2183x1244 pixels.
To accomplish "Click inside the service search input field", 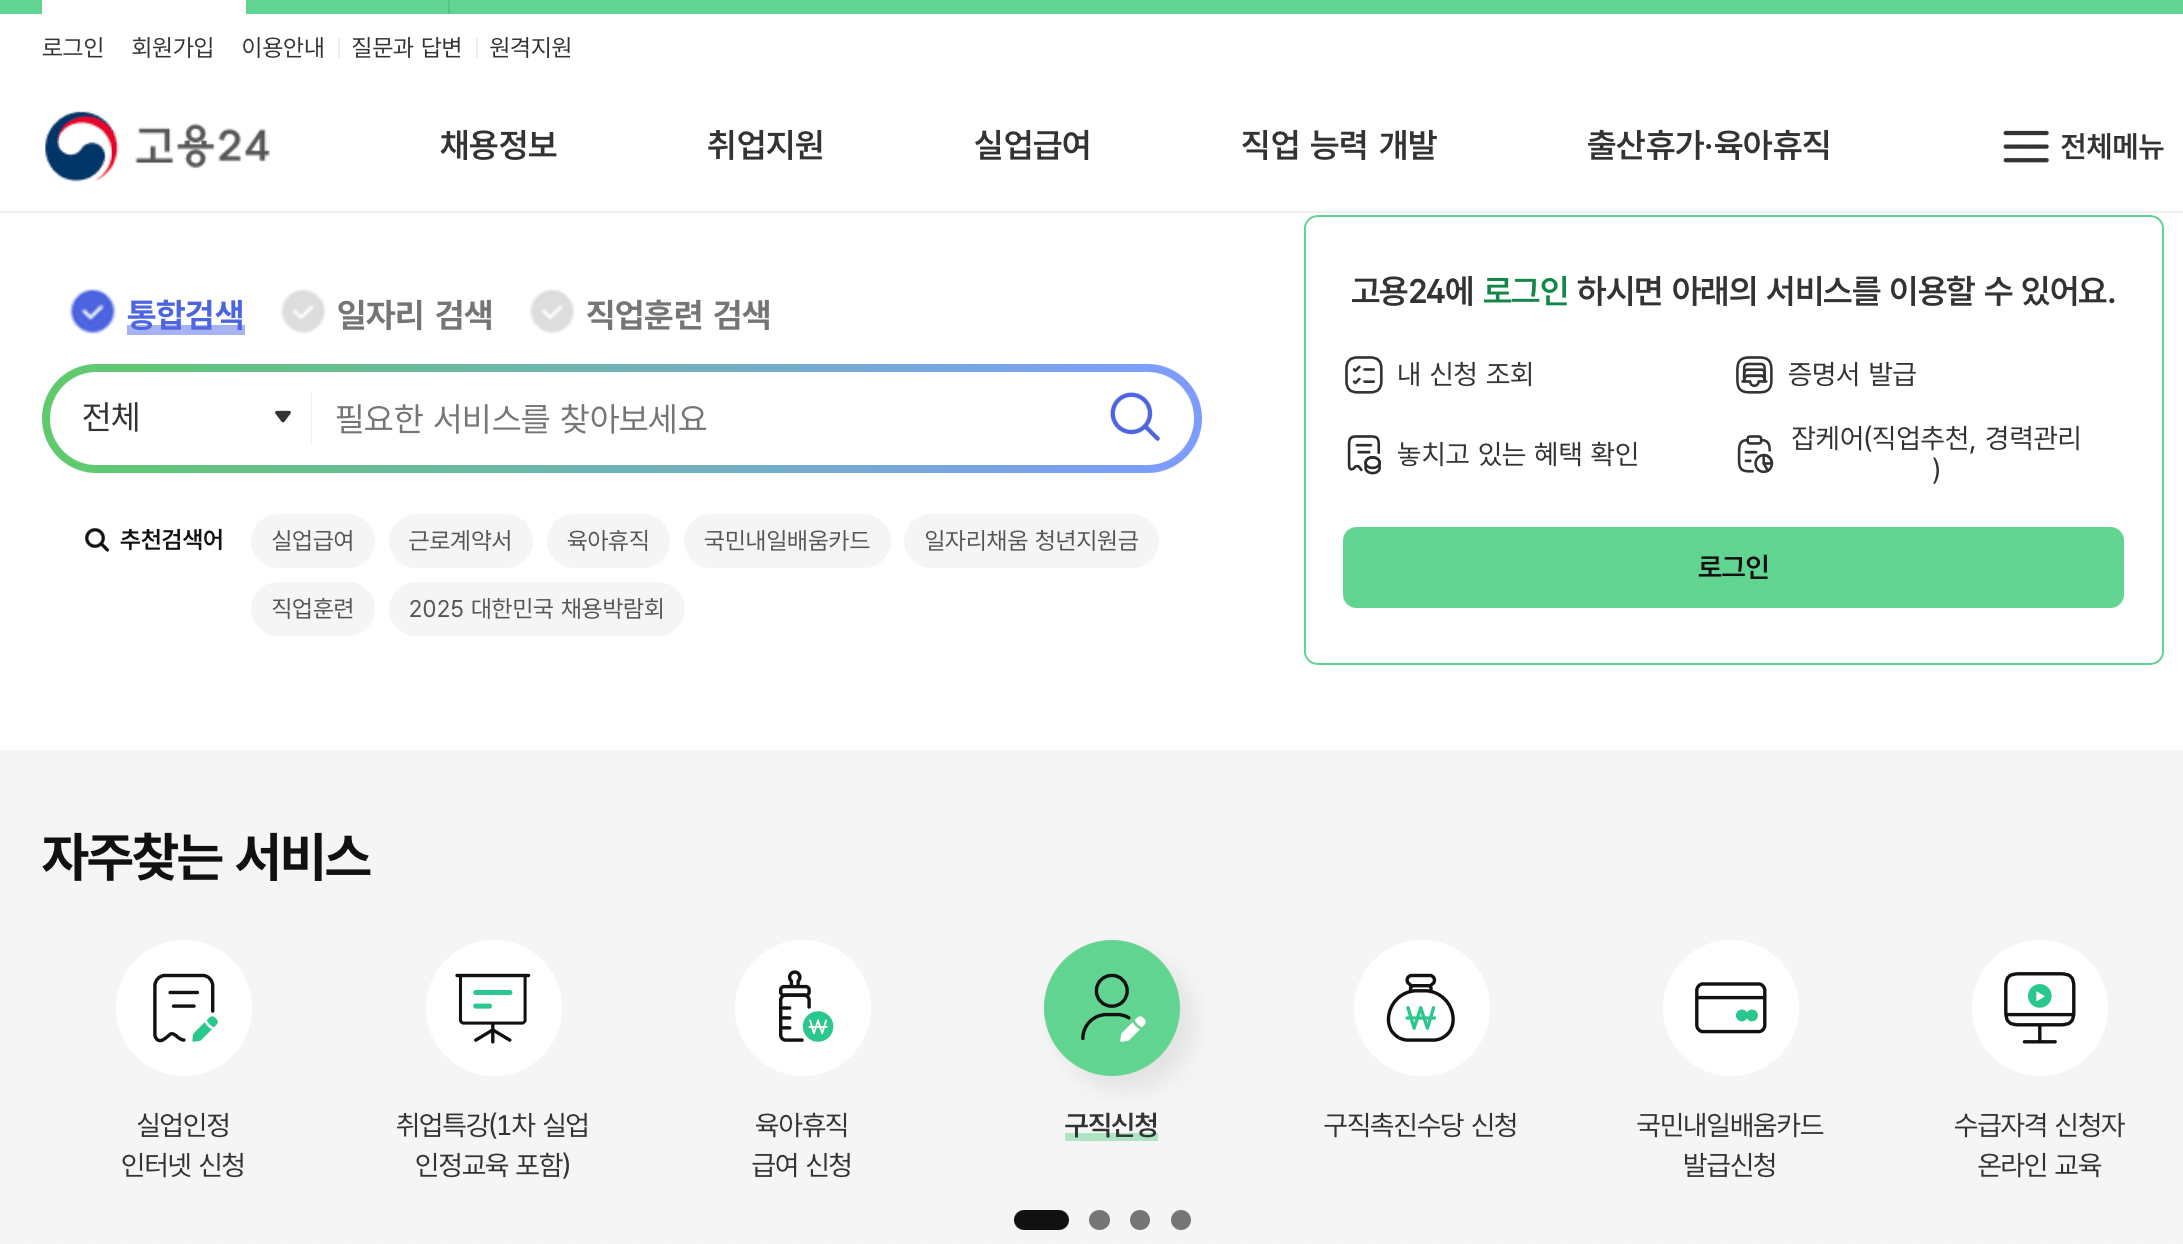I will (x=700, y=417).
